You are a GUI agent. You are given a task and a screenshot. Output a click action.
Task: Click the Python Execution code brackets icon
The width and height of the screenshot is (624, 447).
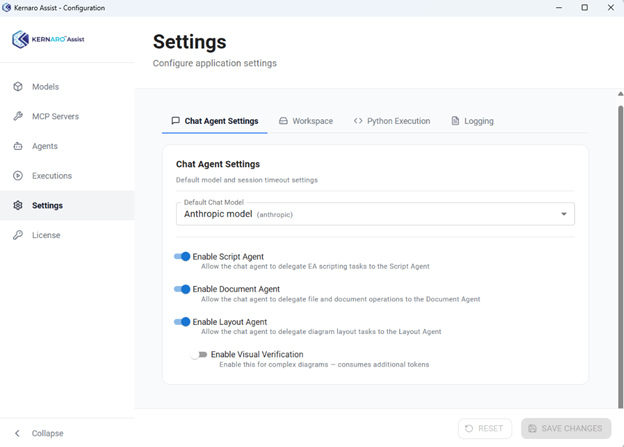pyautogui.click(x=358, y=121)
